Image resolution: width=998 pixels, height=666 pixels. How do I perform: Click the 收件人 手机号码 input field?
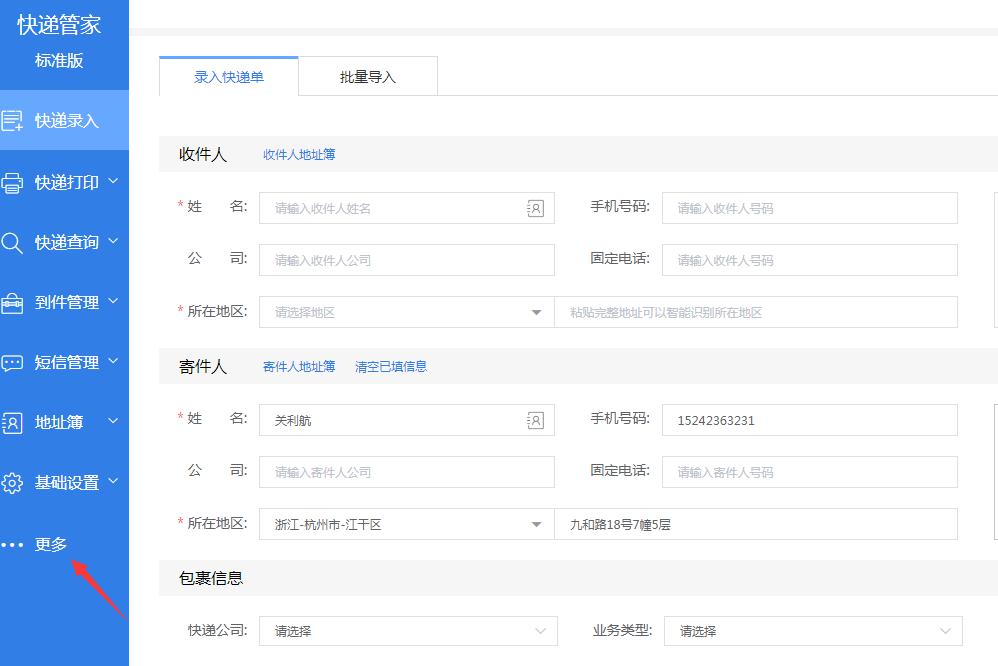[x=809, y=208]
